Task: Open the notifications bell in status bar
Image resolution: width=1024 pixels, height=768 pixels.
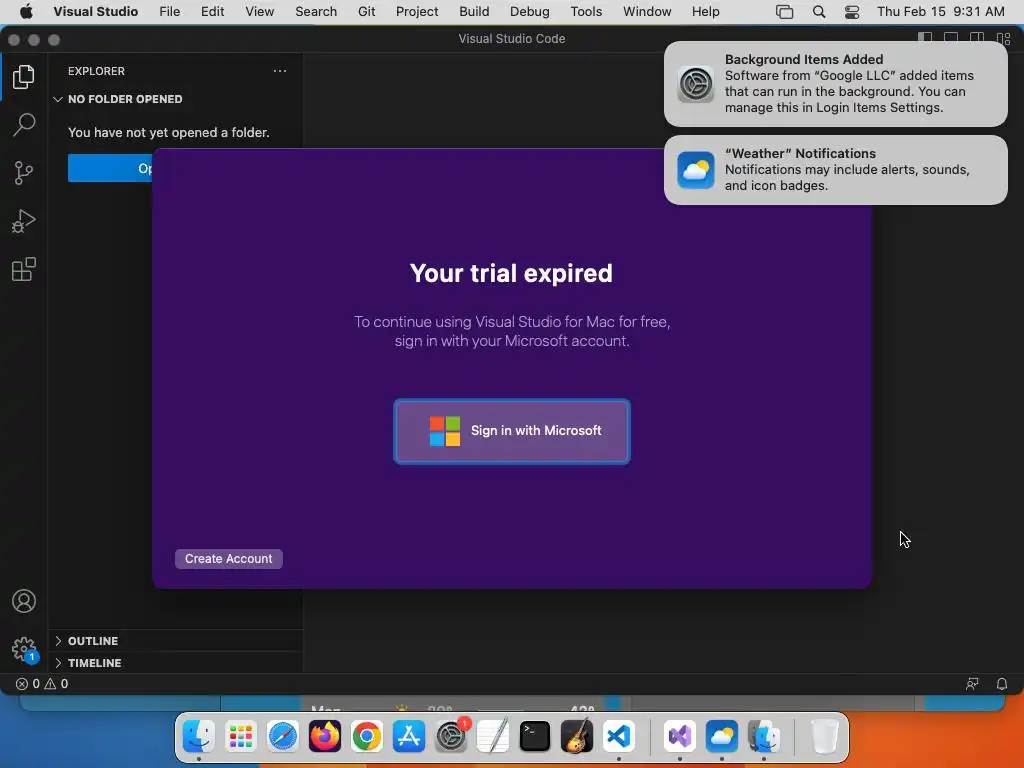Action: pyautogui.click(x=1001, y=684)
